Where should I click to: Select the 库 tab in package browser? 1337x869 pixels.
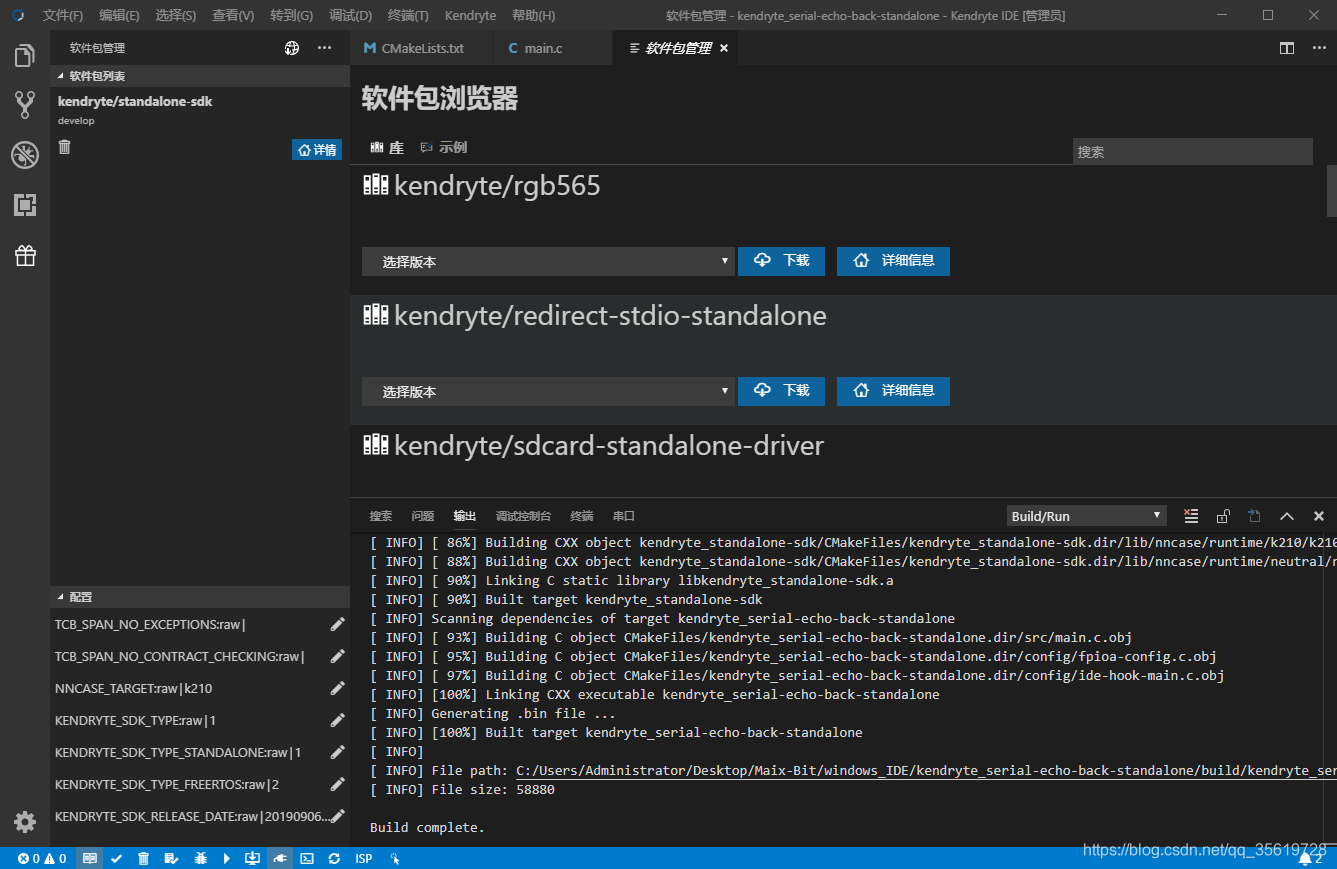387,147
